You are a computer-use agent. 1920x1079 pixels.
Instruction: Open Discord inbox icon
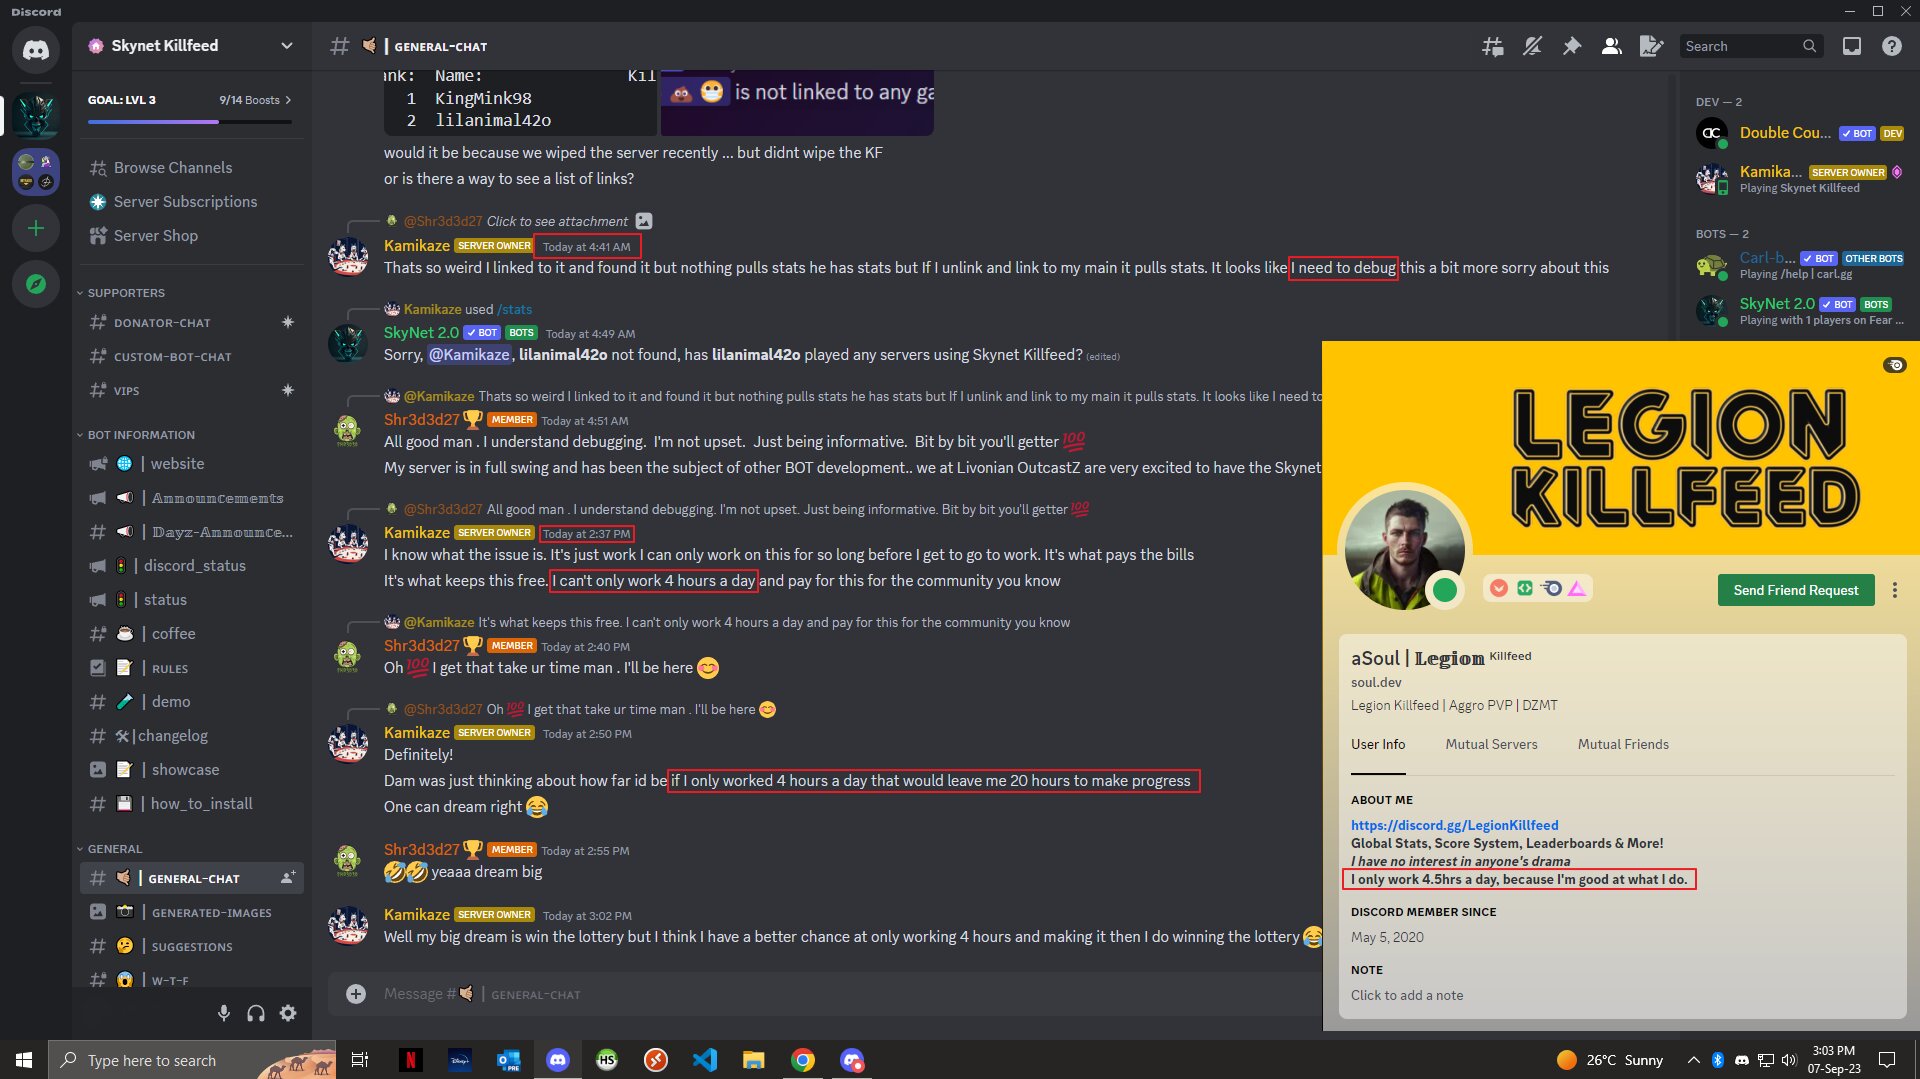pyautogui.click(x=1852, y=46)
